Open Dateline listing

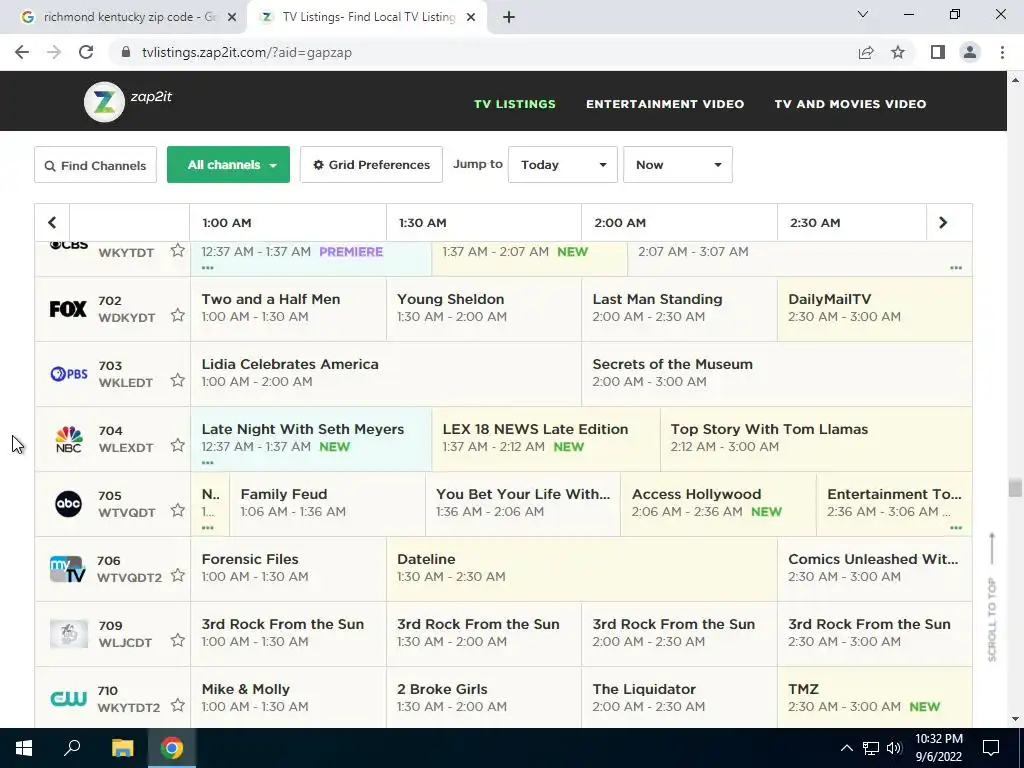pos(582,568)
